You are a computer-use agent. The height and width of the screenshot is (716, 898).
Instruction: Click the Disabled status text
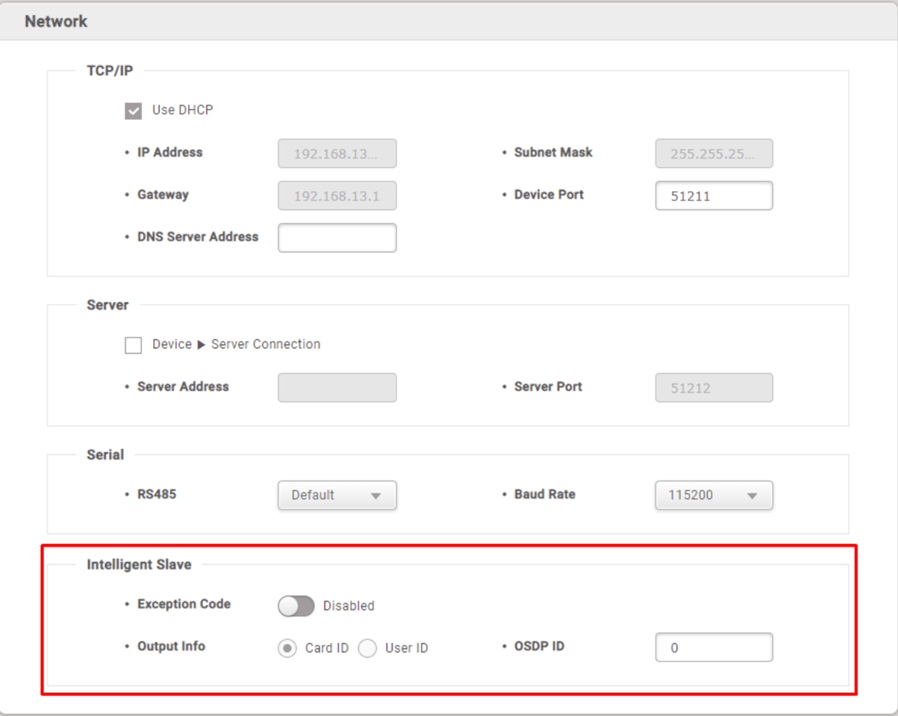click(349, 606)
